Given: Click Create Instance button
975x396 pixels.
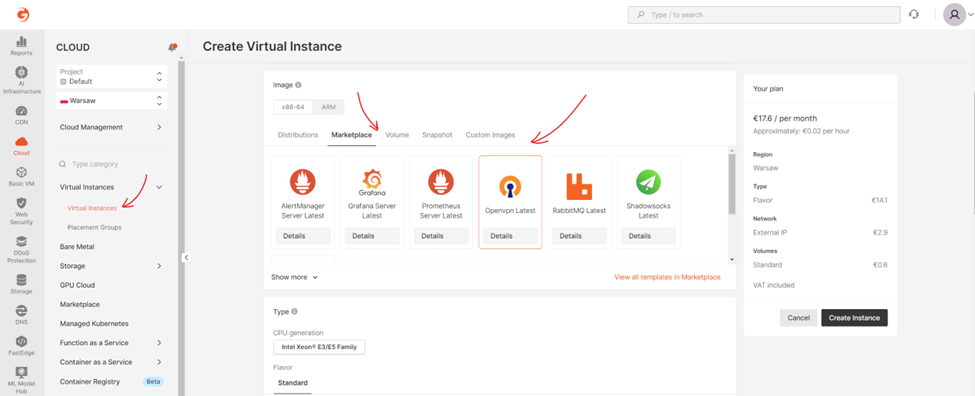Looking at the screenshot, I should (x=854, y=318).
